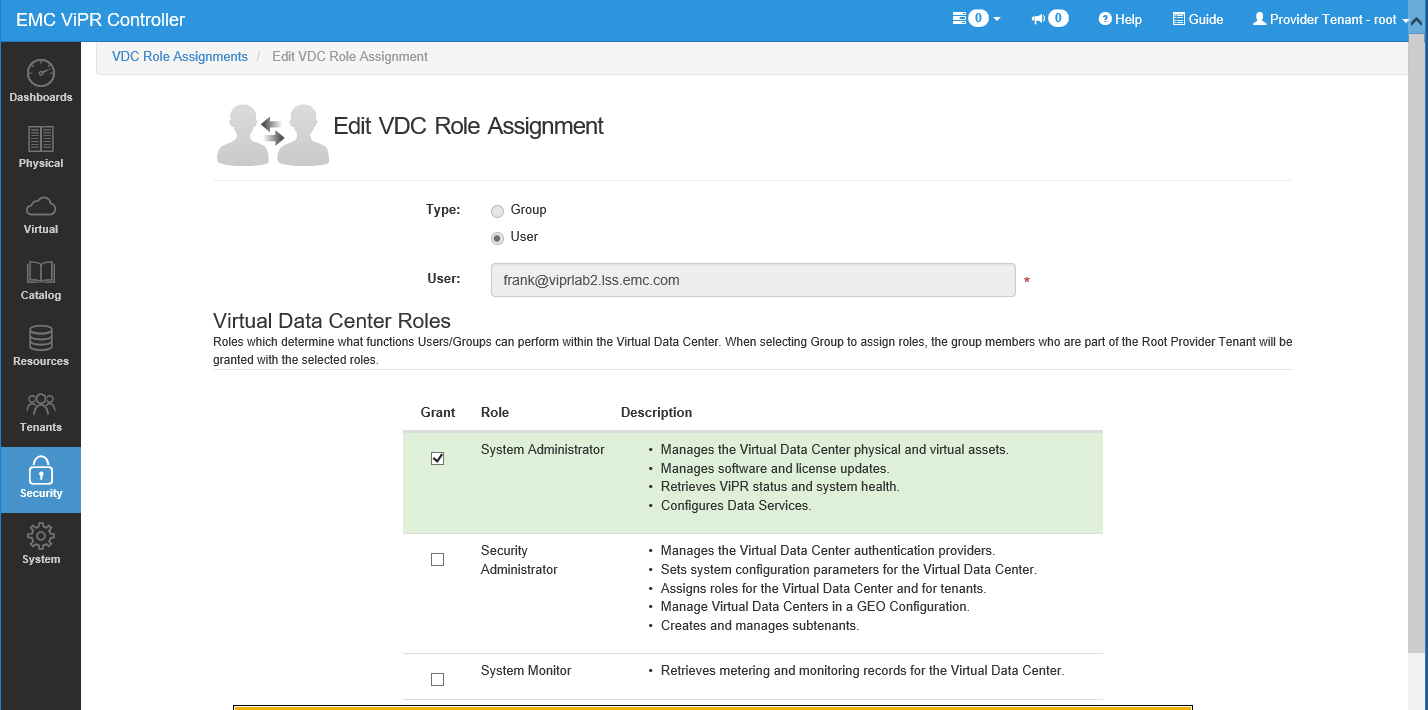This screenshot has height=710, width=1428.
Task: Click the Role column header
Action: (x=495, y=412)
